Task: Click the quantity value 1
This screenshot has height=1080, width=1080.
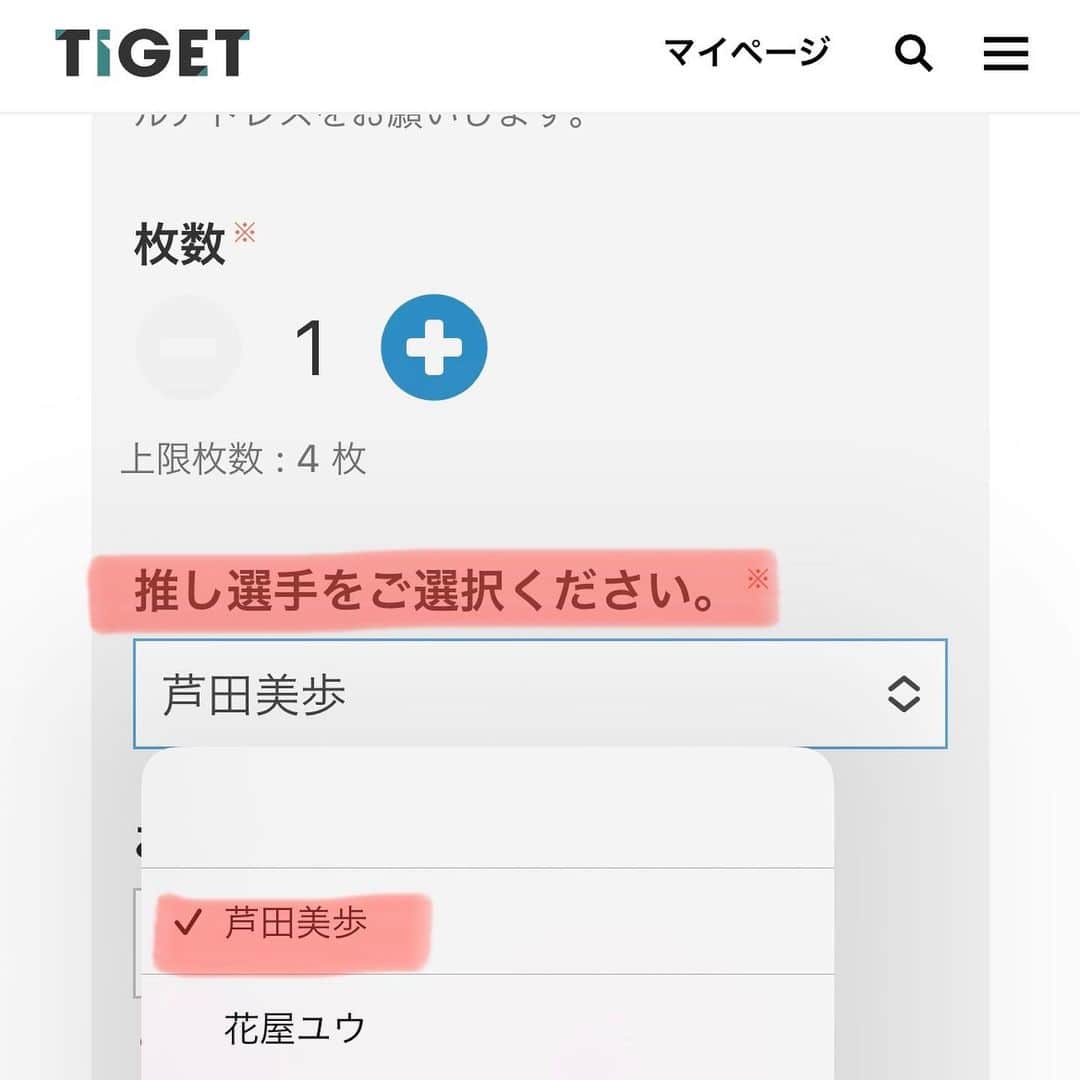Action: point(310,348)
